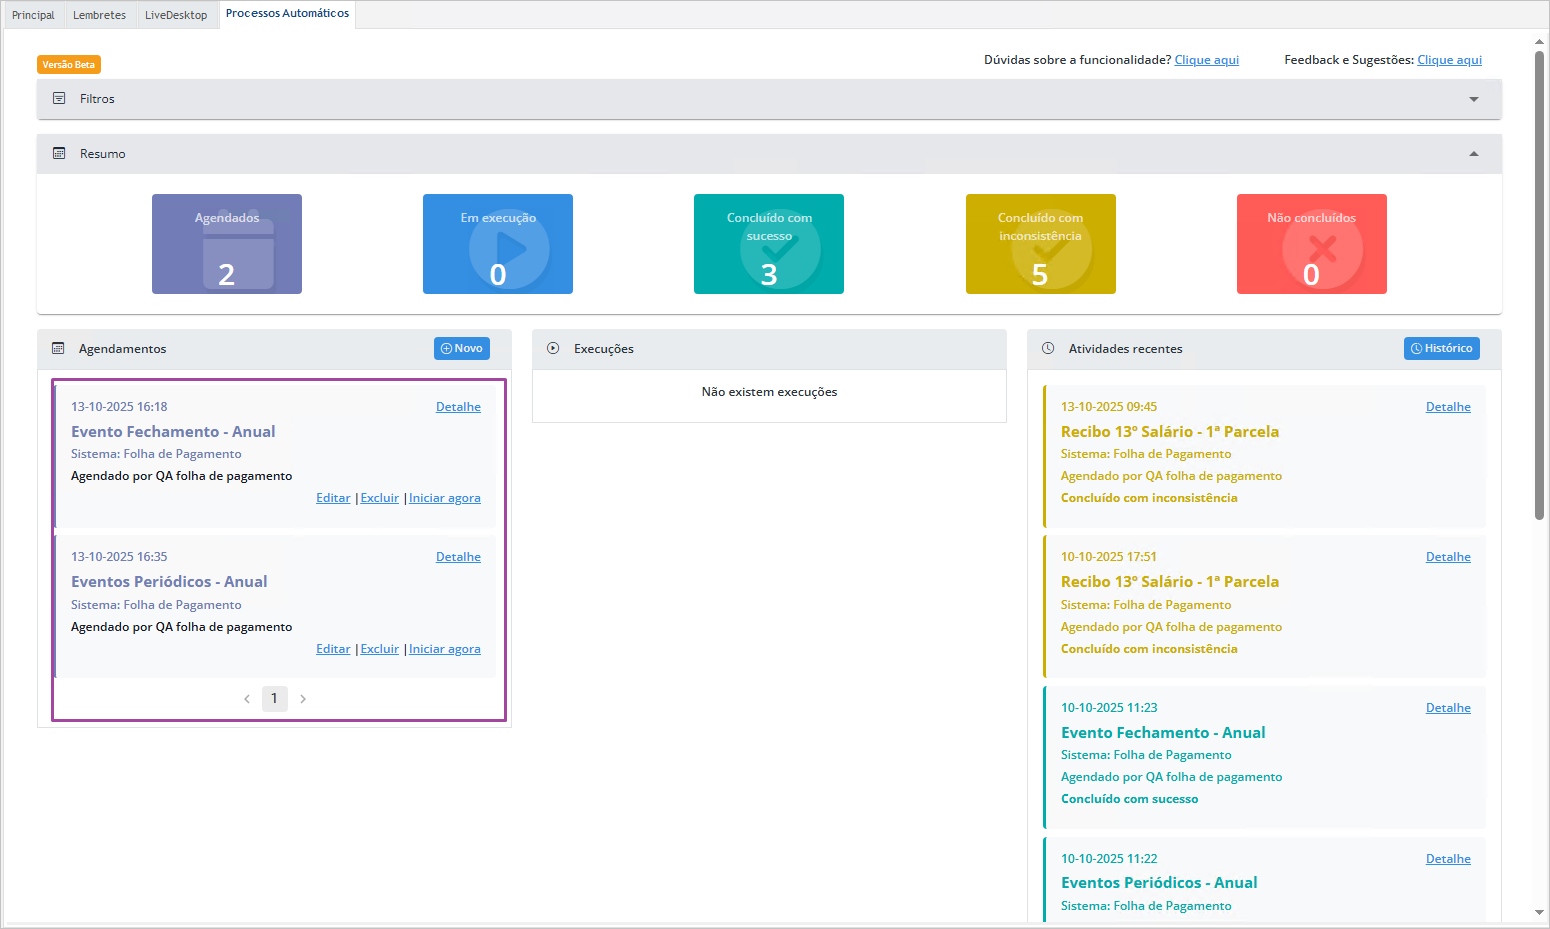This screenshot has height=929, width=1550.
Task: Click Iniciar agora for Evento Fechamento - Anual
Action: click(x=444, y=498)
